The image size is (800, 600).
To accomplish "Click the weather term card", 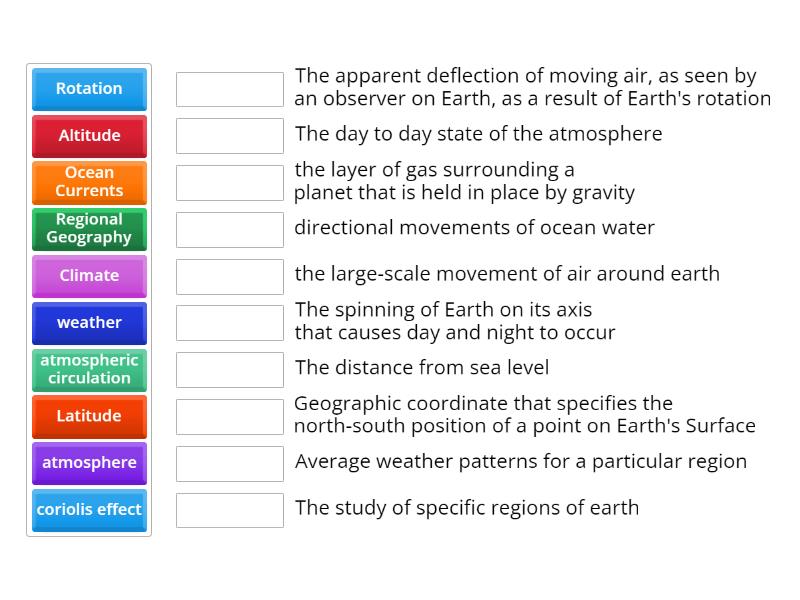I will click(x=89, y=323).
